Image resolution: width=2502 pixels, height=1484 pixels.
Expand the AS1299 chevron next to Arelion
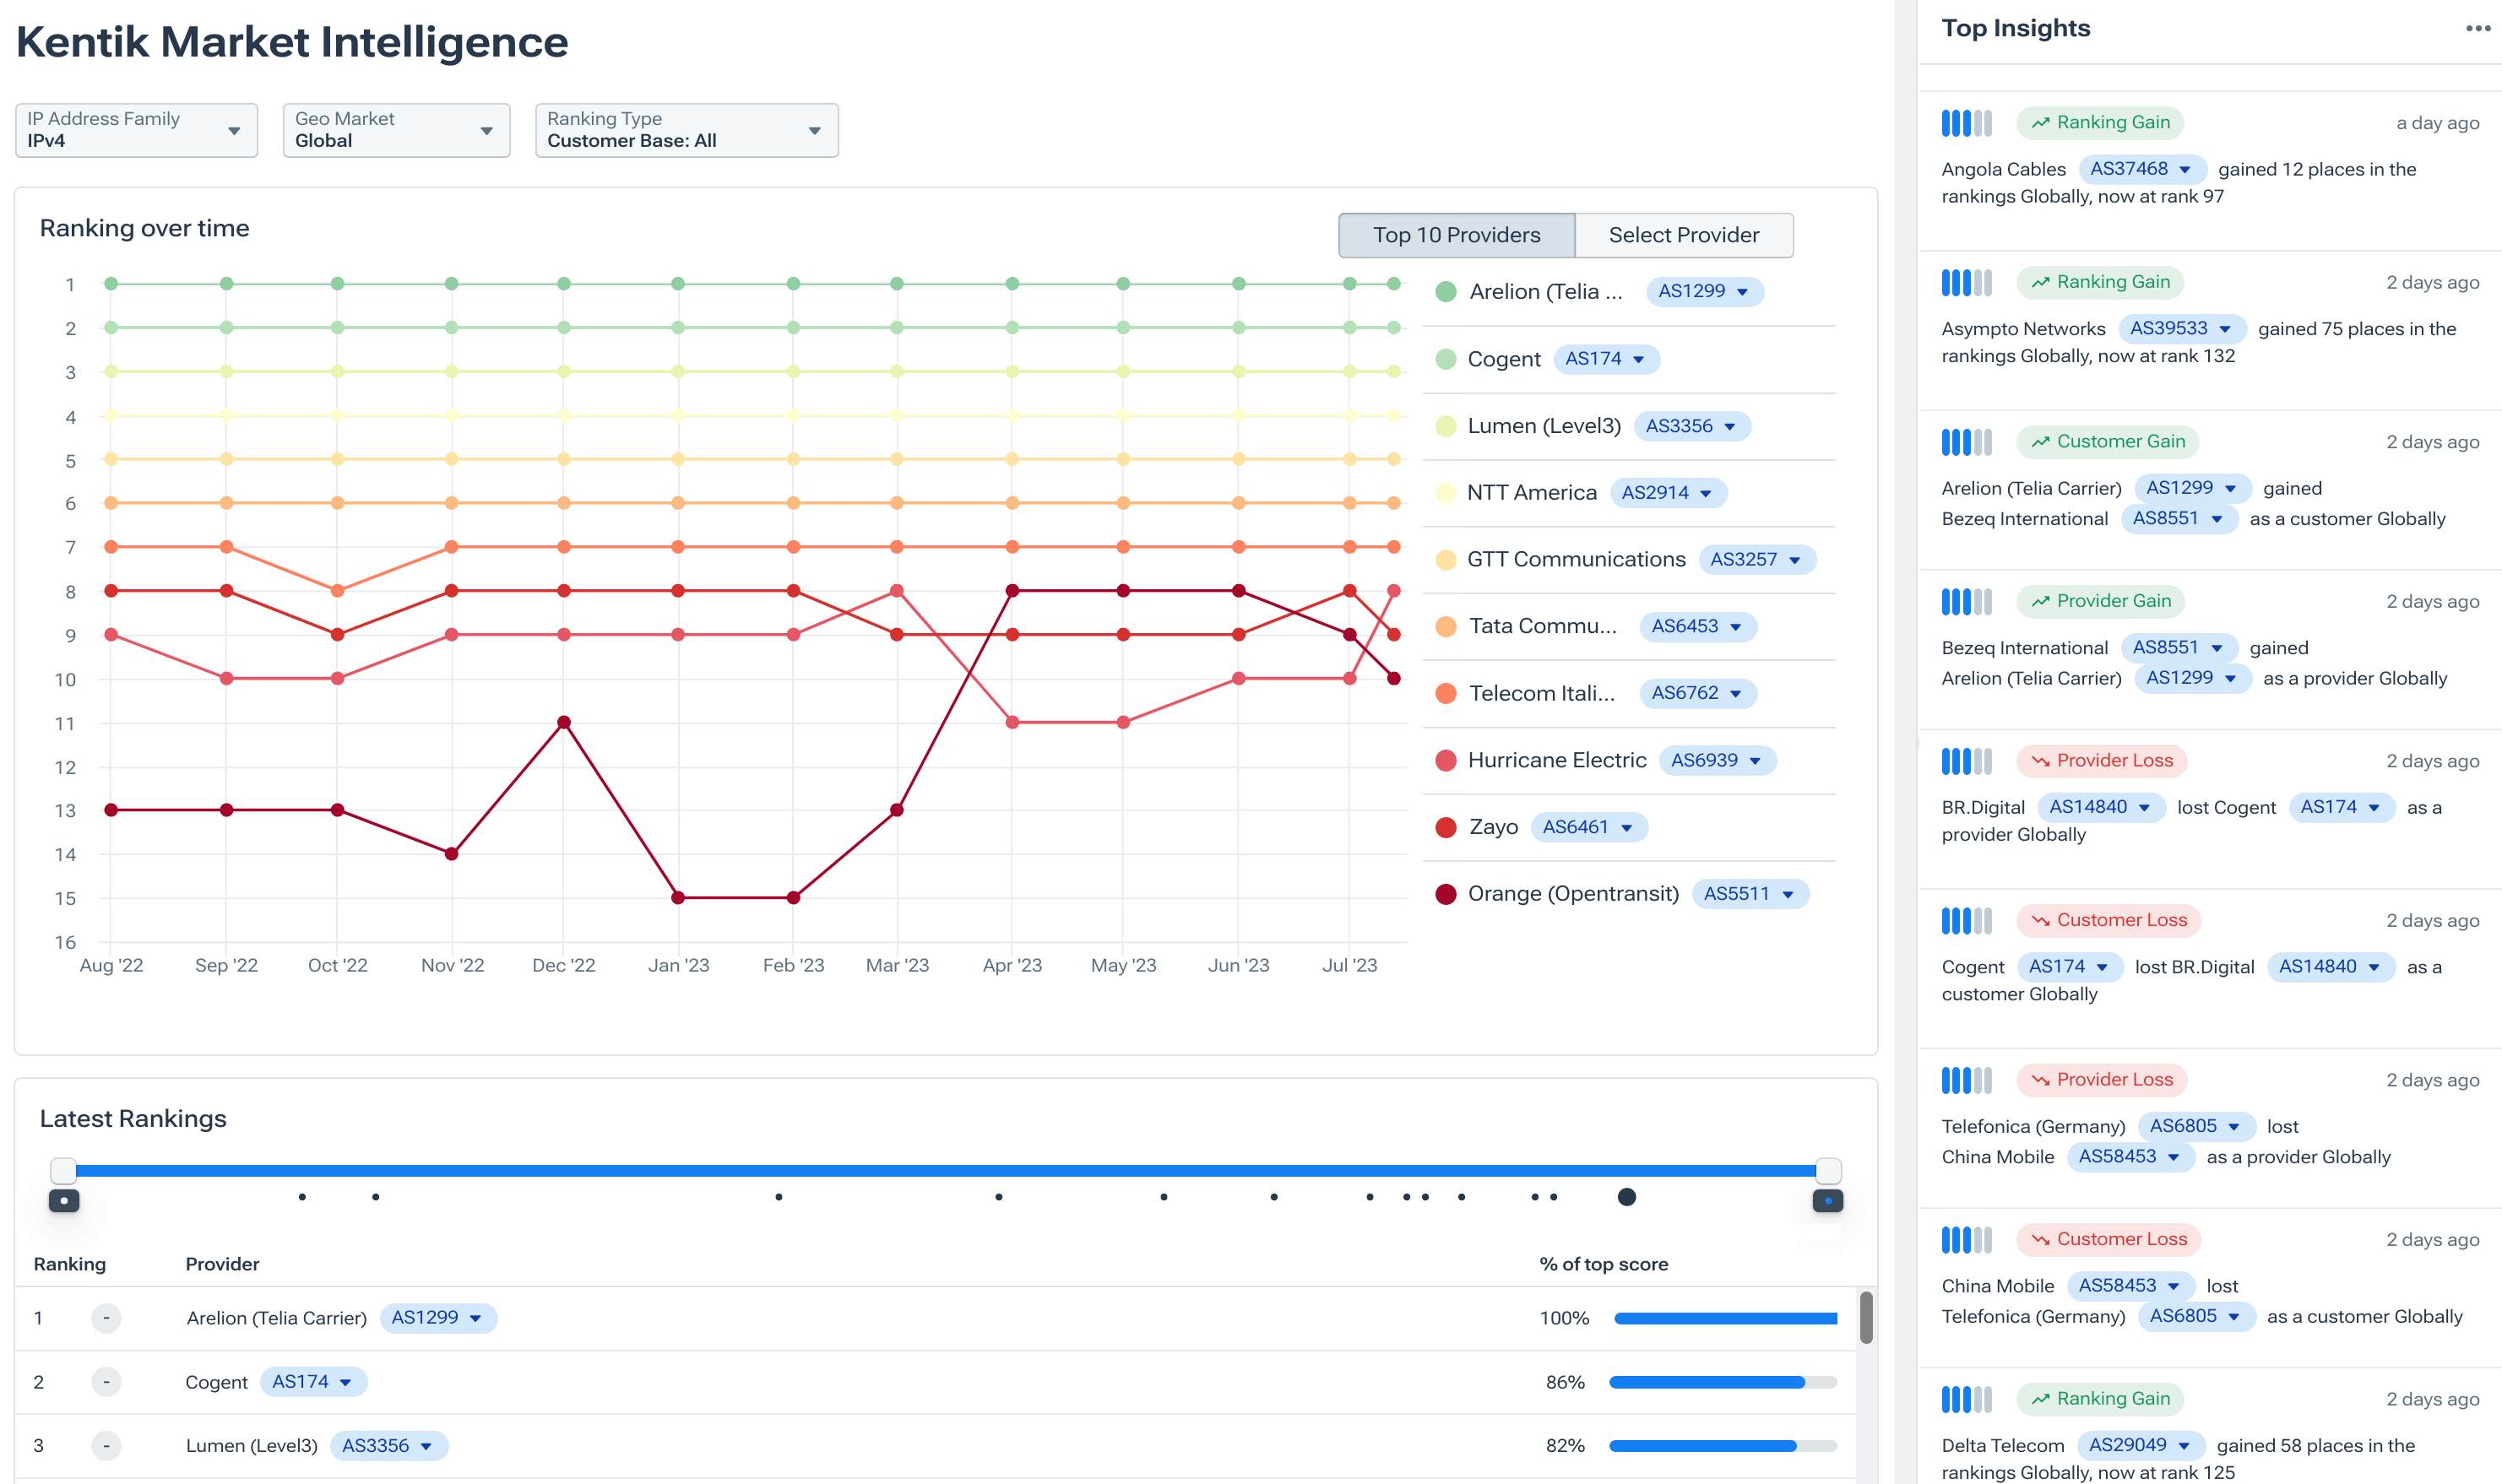point(1743,291)
